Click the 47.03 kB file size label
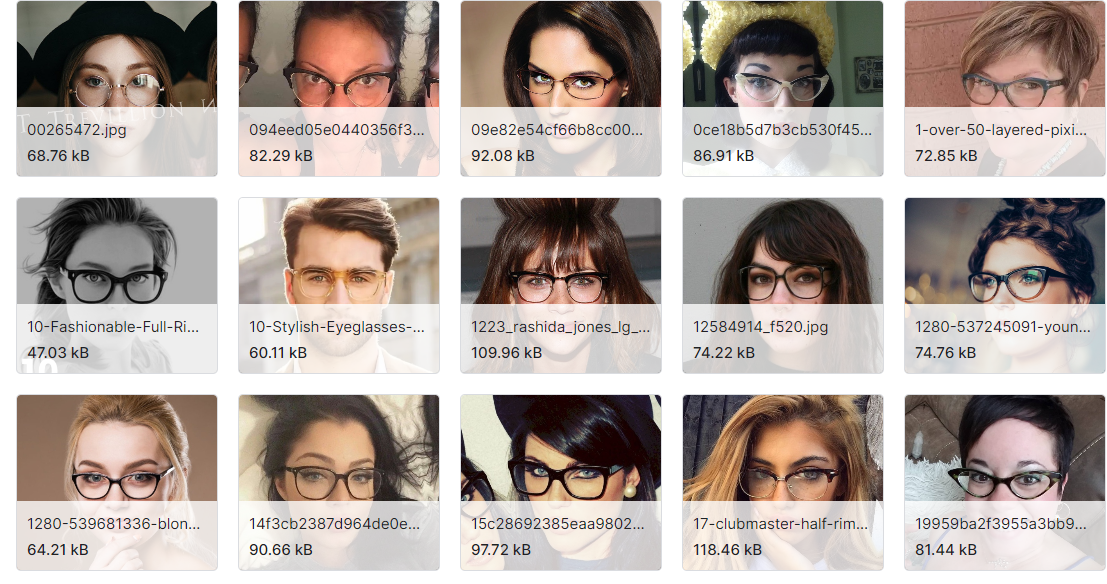Viewport: 1107px width, 584px height. [x=58, y=352]
